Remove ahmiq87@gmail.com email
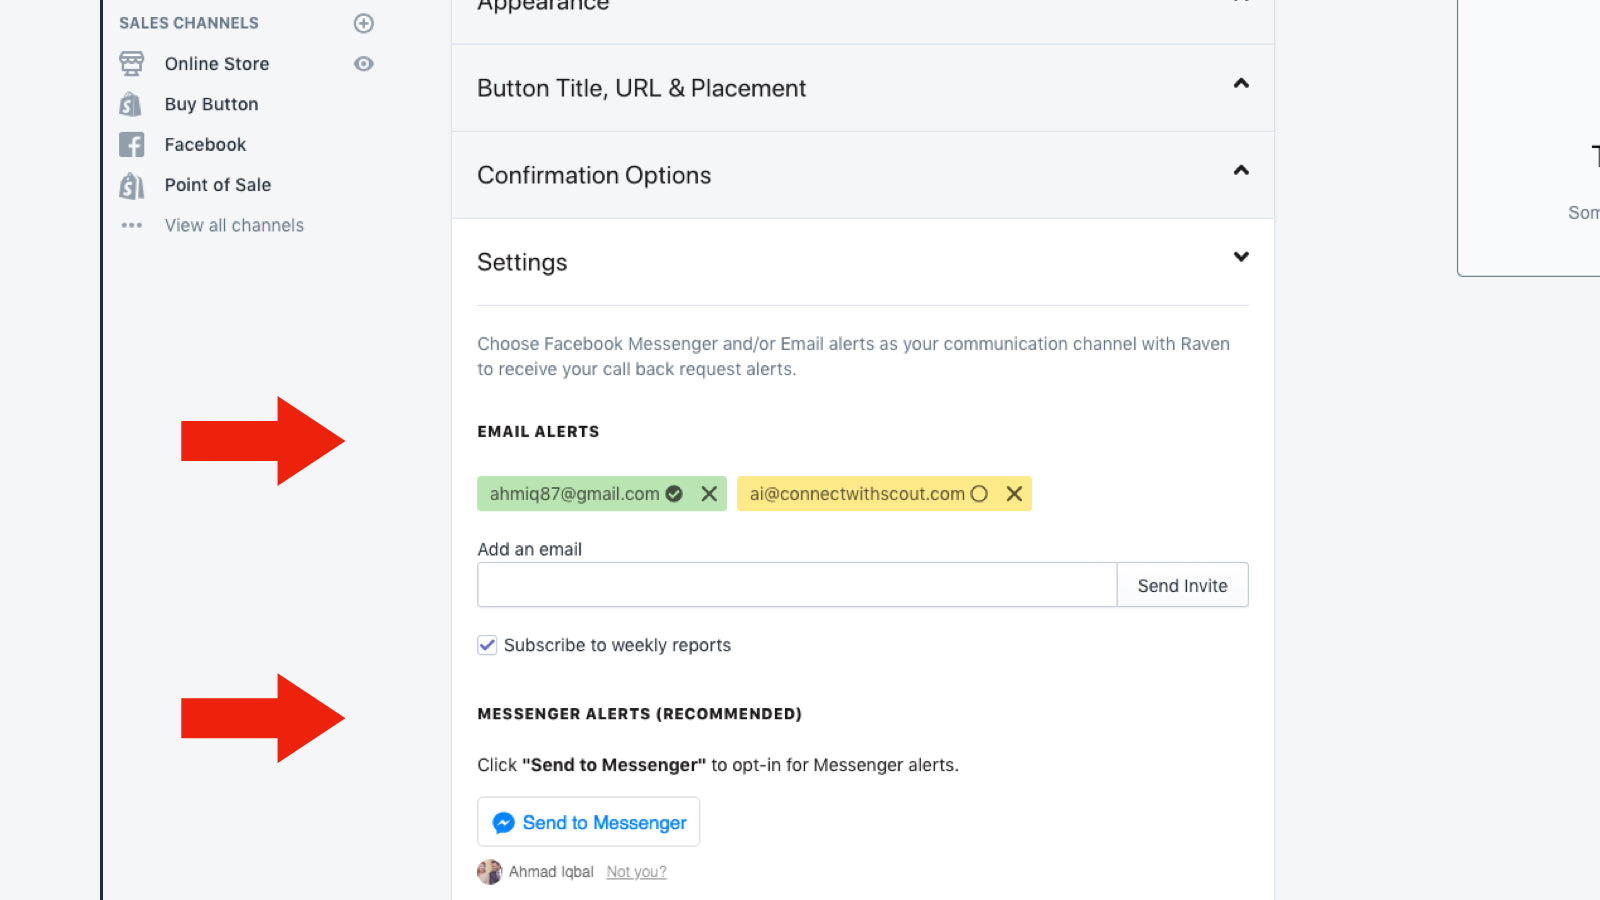Image resolution: width=1600 pixels, height=900 pixels. click(709, 494)
